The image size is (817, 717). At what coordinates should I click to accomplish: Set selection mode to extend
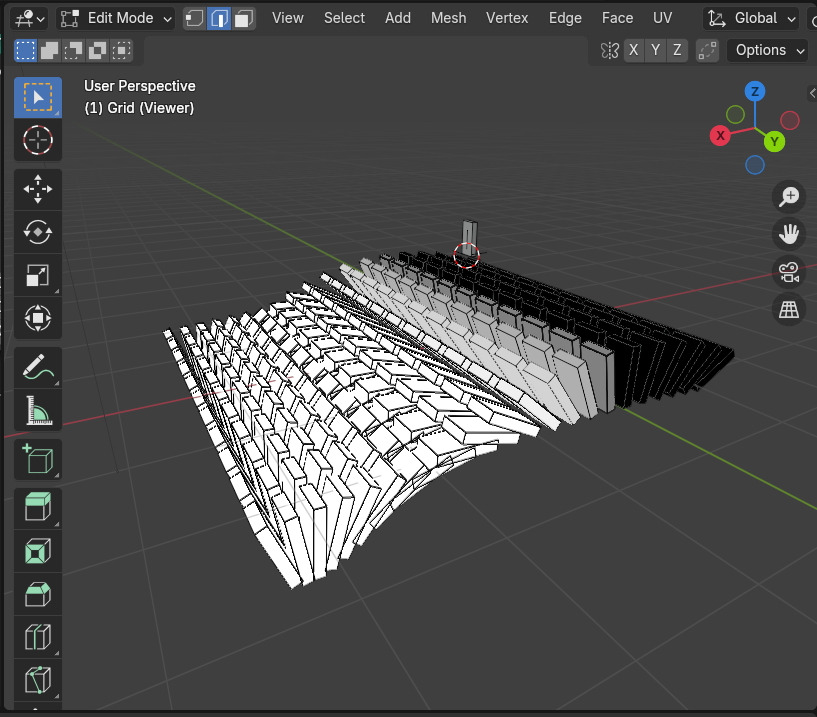tap(49, 51)
